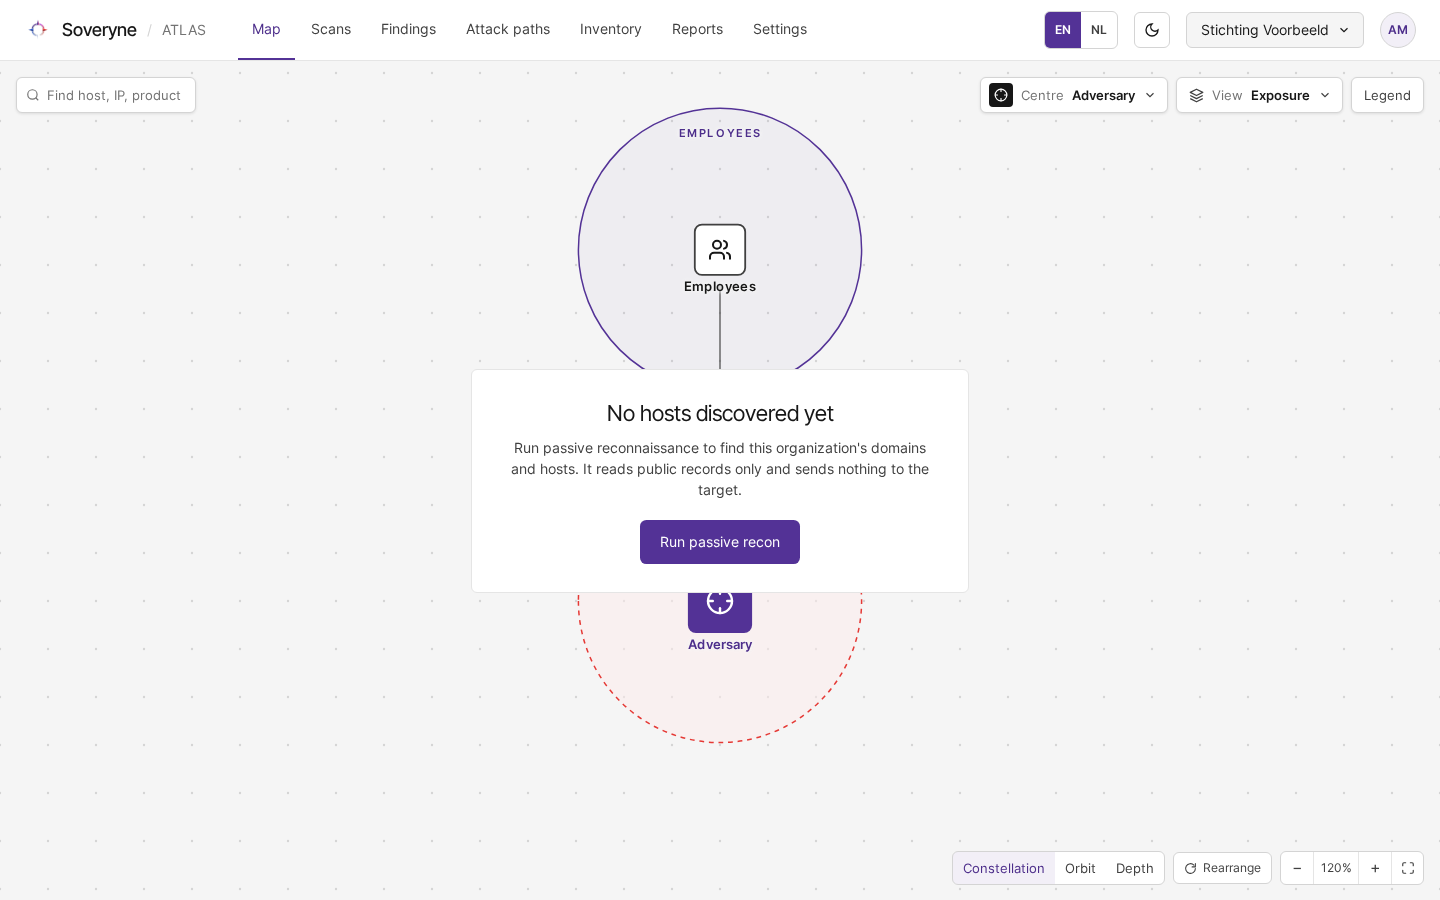Zoom in with the plus icon
The image size is (1440, 900).
pos(1375,868)
